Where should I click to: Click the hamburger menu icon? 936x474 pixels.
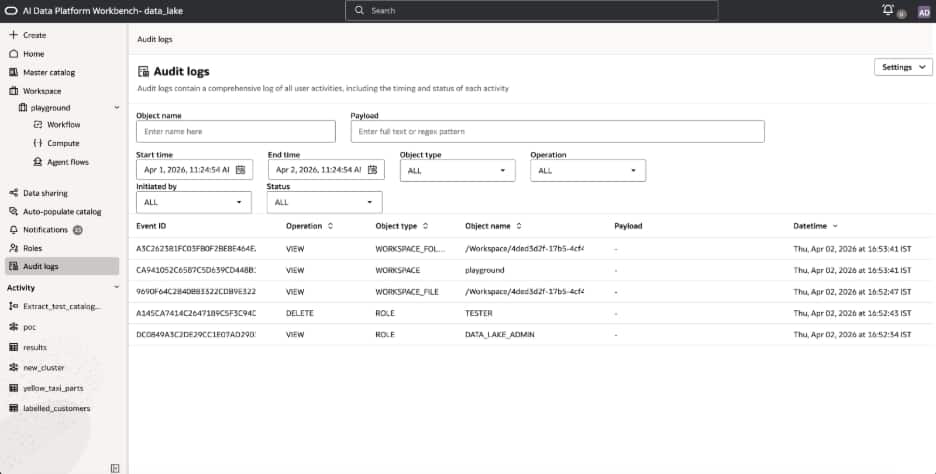(11, 10)
